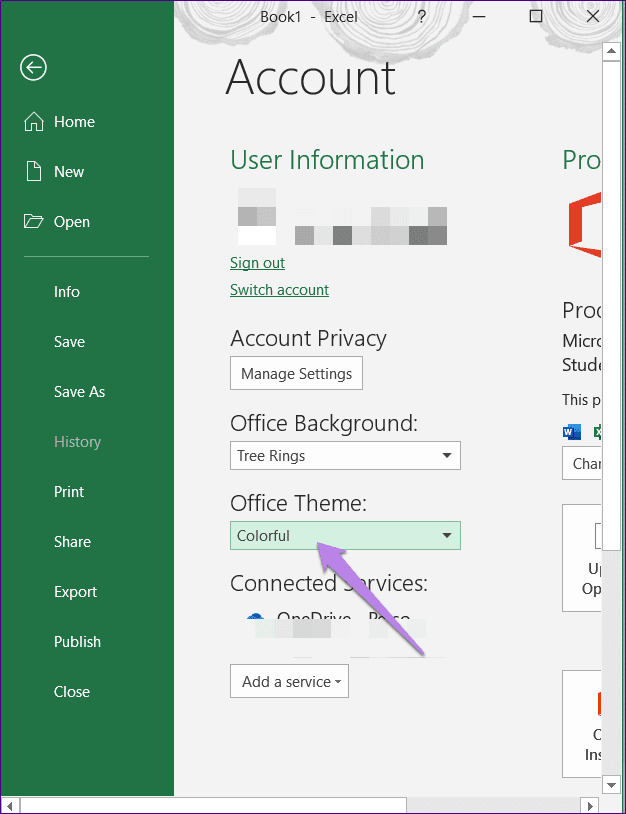Click the back arrow circle icon
The image size is (626, 814).
(x=33, y=67)
